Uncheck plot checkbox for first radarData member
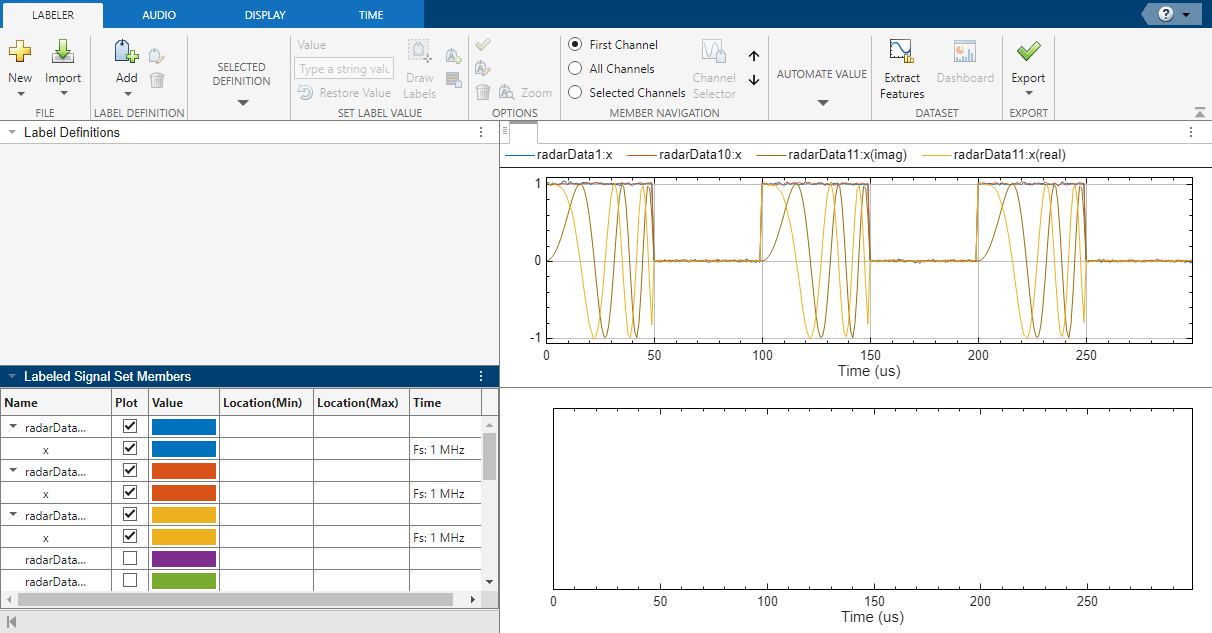 (130, 426)
